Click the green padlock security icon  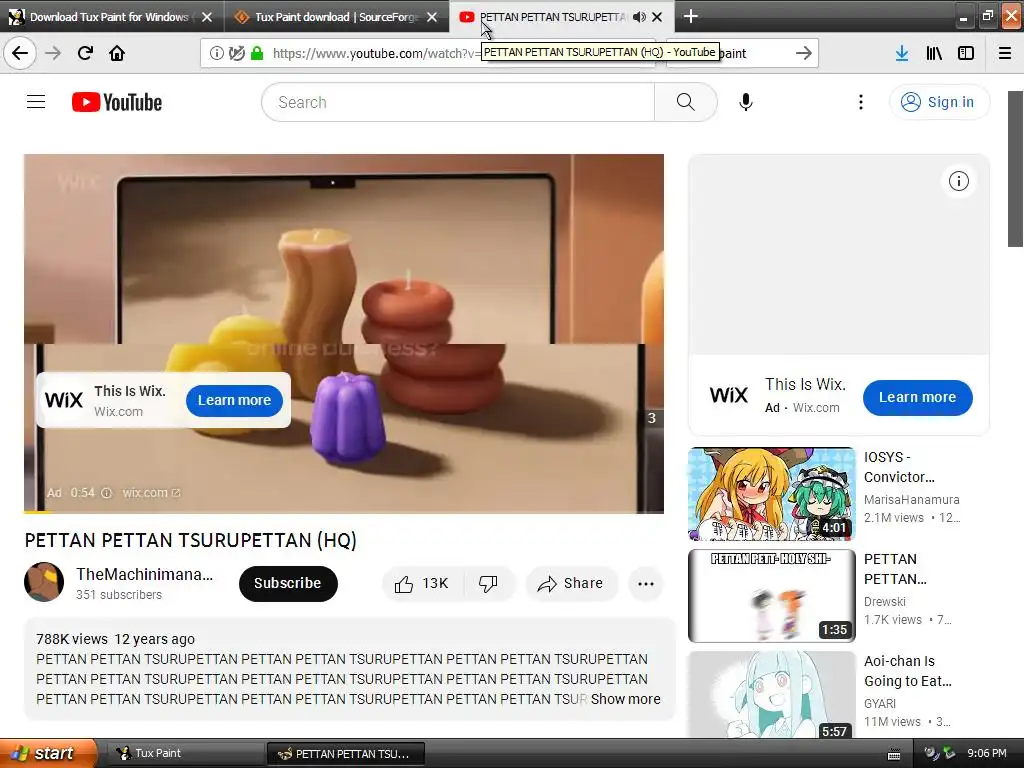tap(257, 53)
